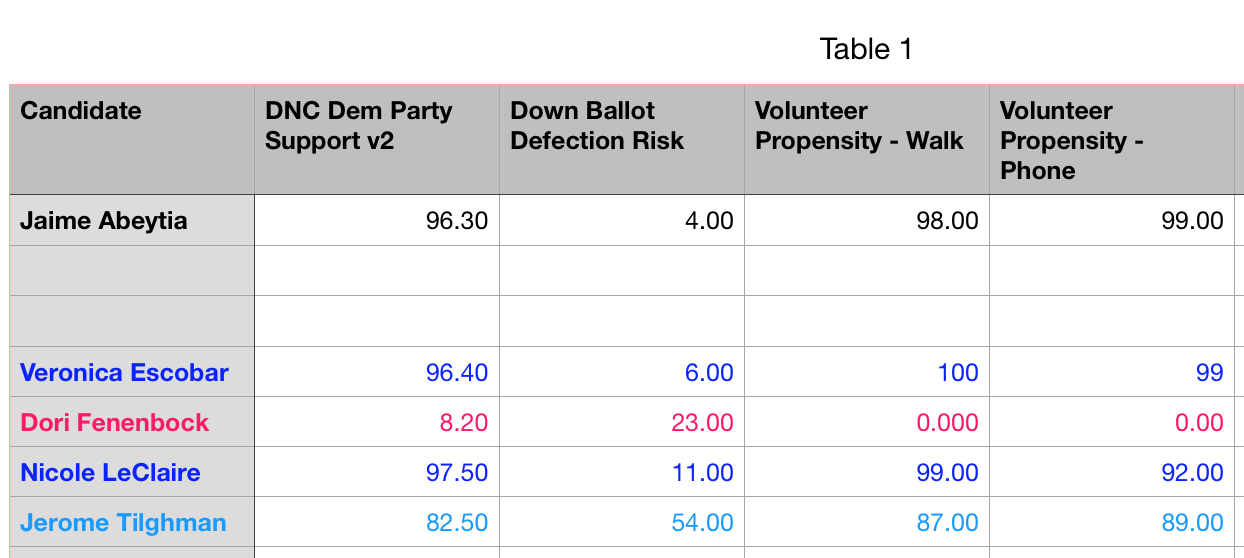The width and height of the screenshot is (1244, 558).
Task: Select Dori Fenenbock's 8.20 party support cell
Action: (x=376, y=423)
